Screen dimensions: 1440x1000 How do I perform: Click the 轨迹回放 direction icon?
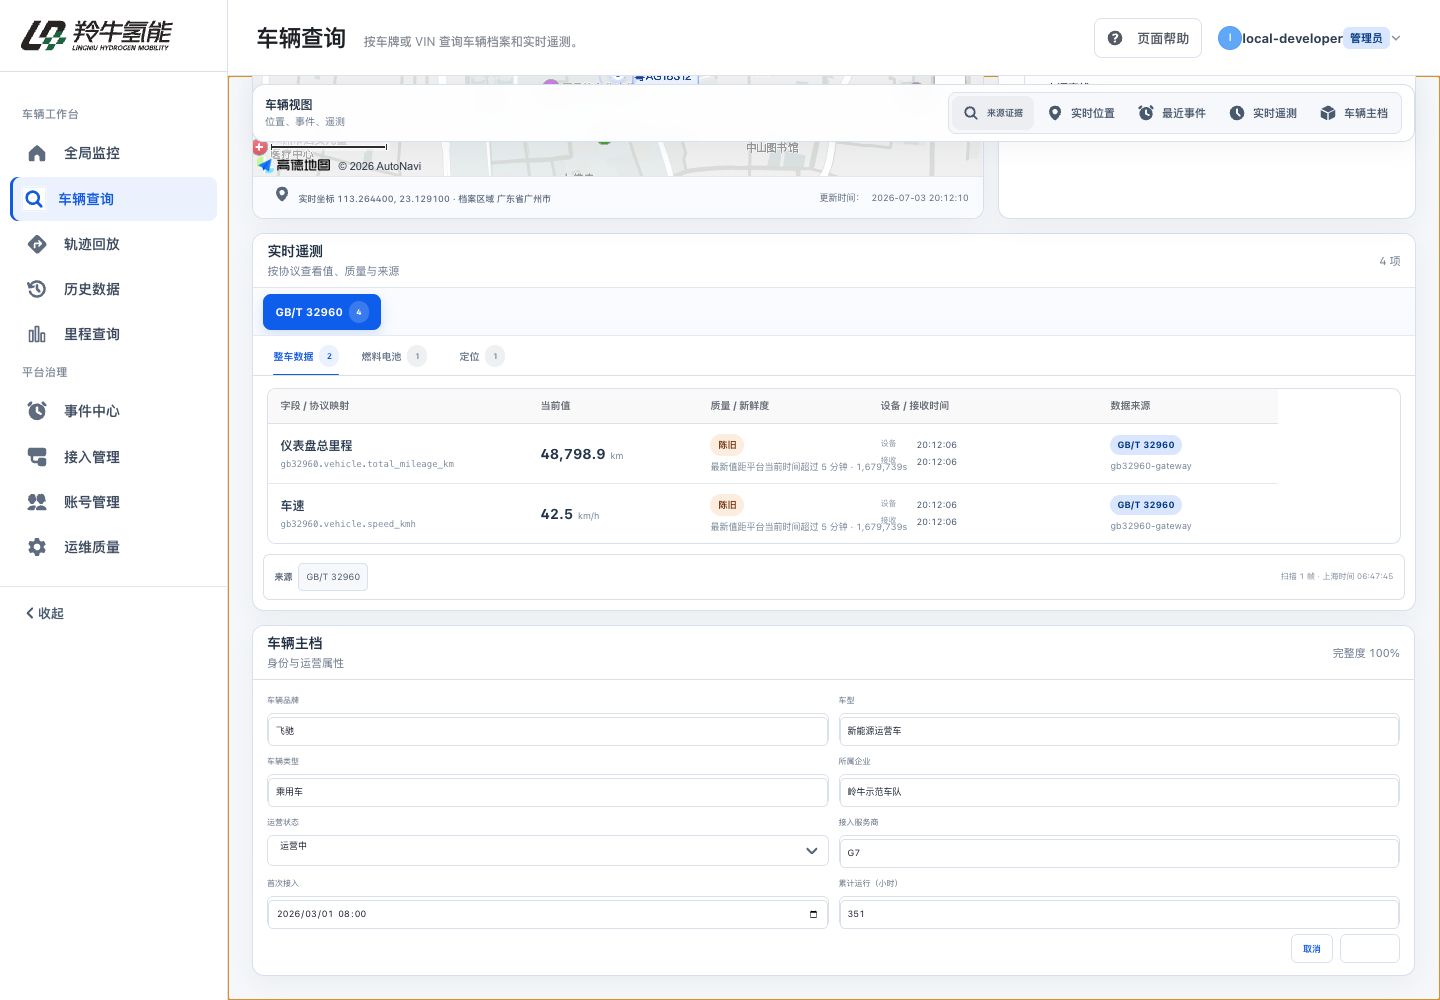click(x=37, y=244)
